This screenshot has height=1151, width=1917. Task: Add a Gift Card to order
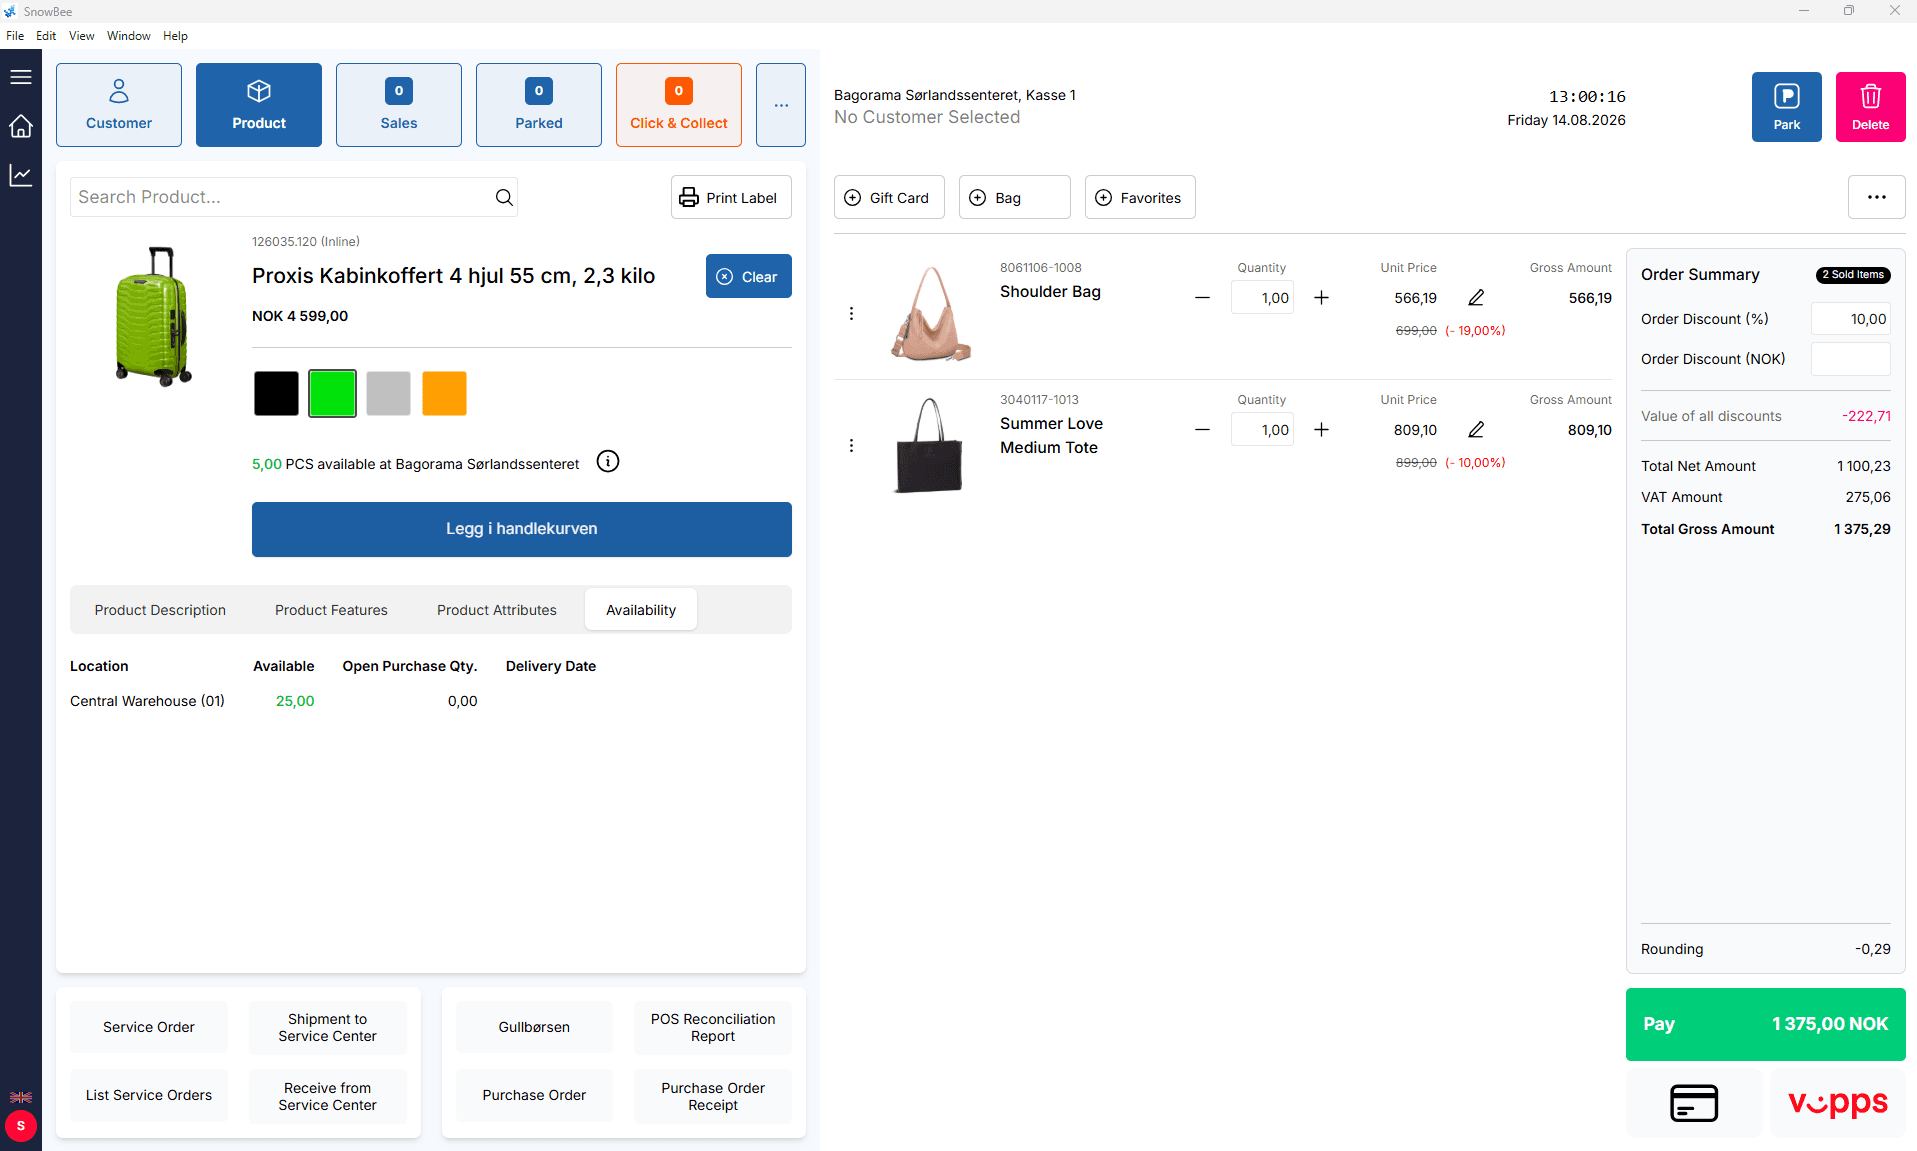[x=889, y=197]
